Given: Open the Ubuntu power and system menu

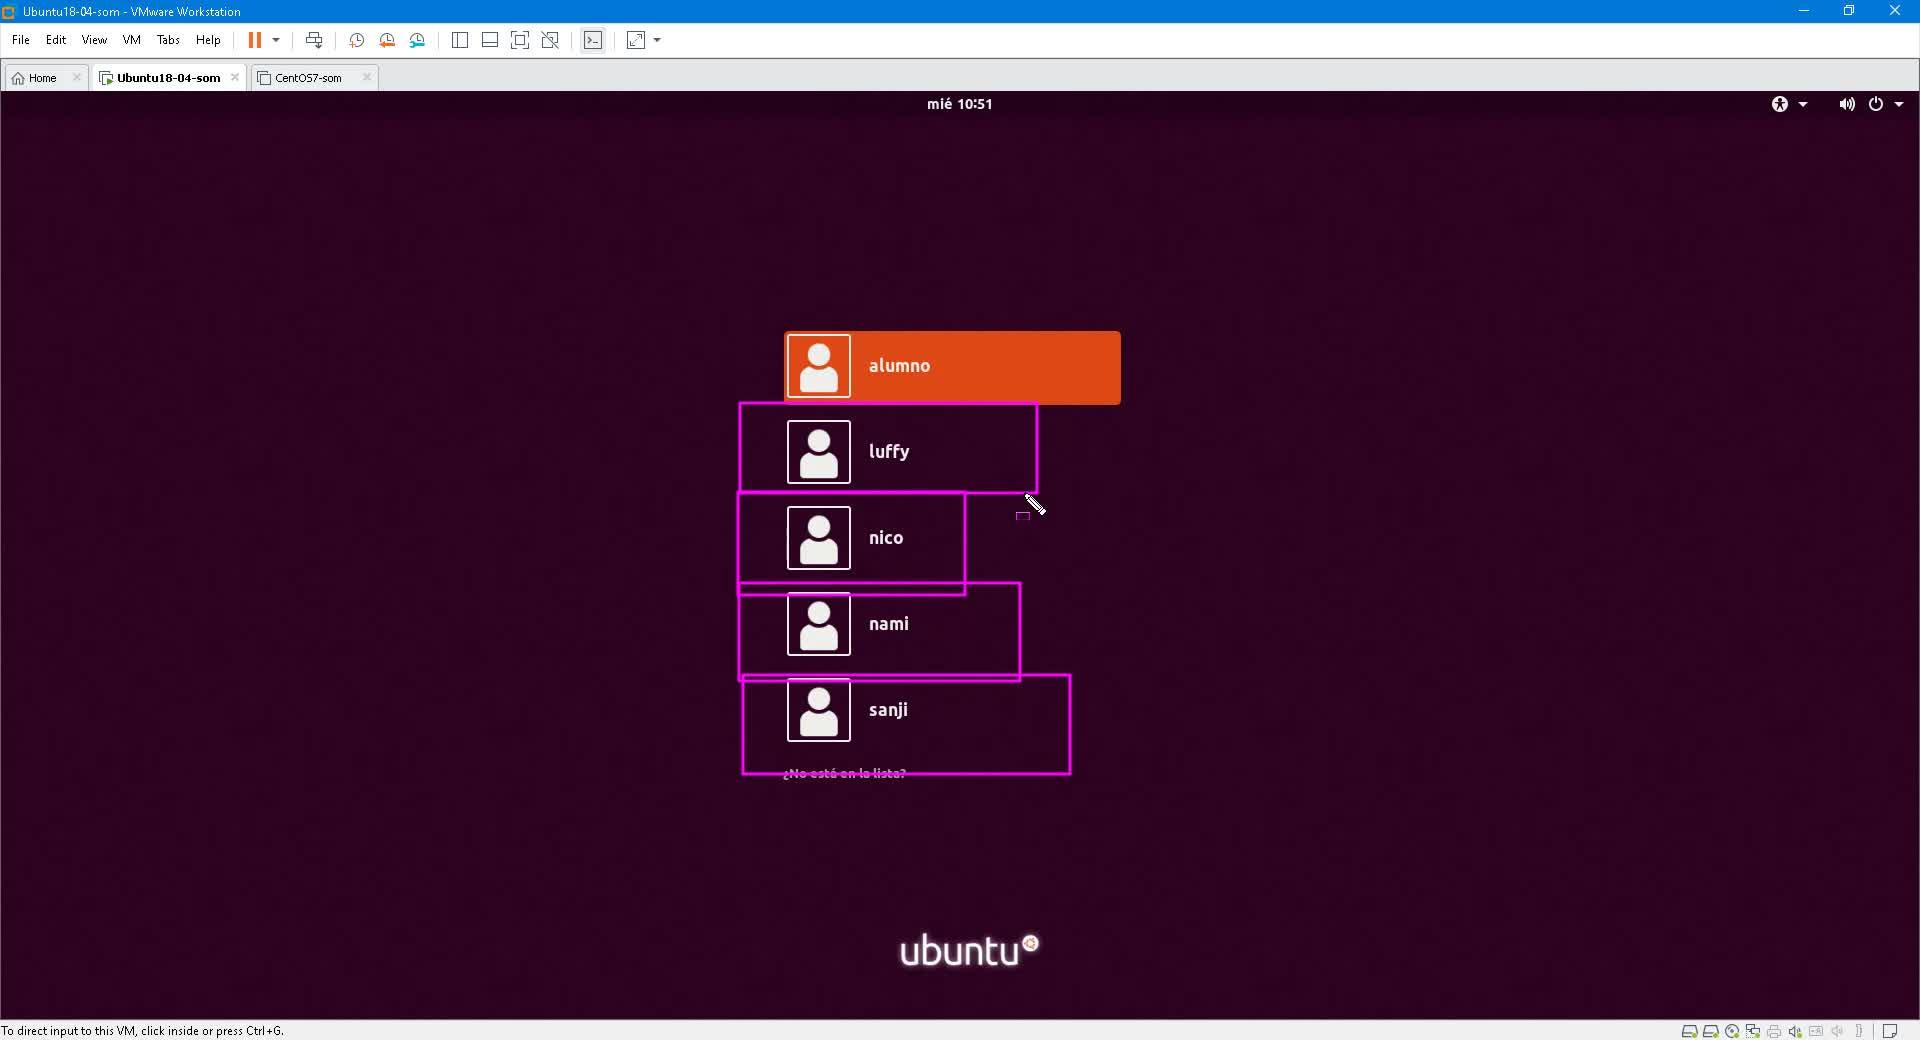Looking at the screenshot, I should (1885, 104).
